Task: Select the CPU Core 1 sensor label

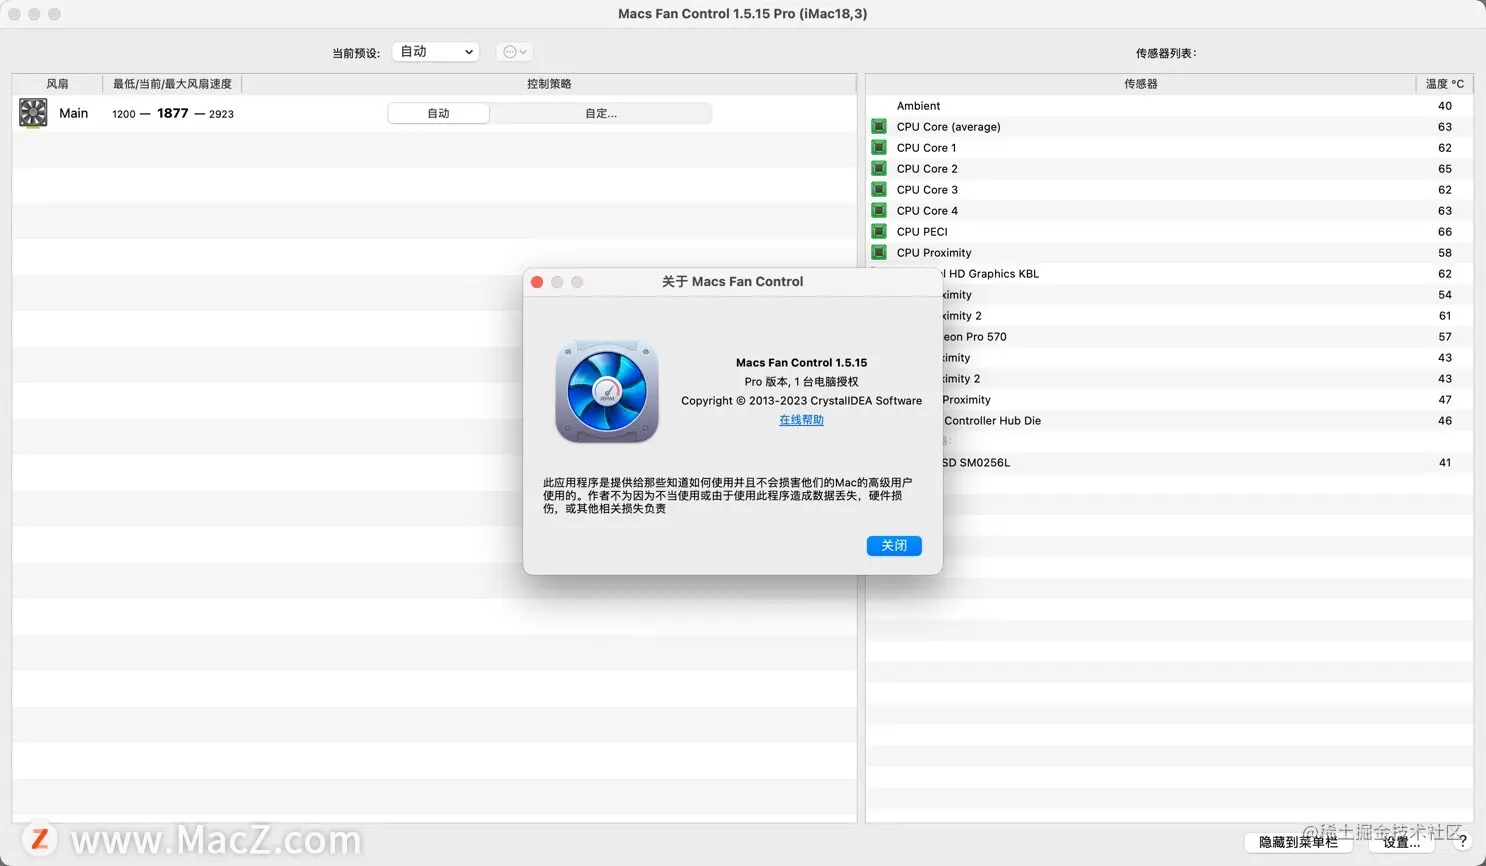Action: click(x=927, y=148)
